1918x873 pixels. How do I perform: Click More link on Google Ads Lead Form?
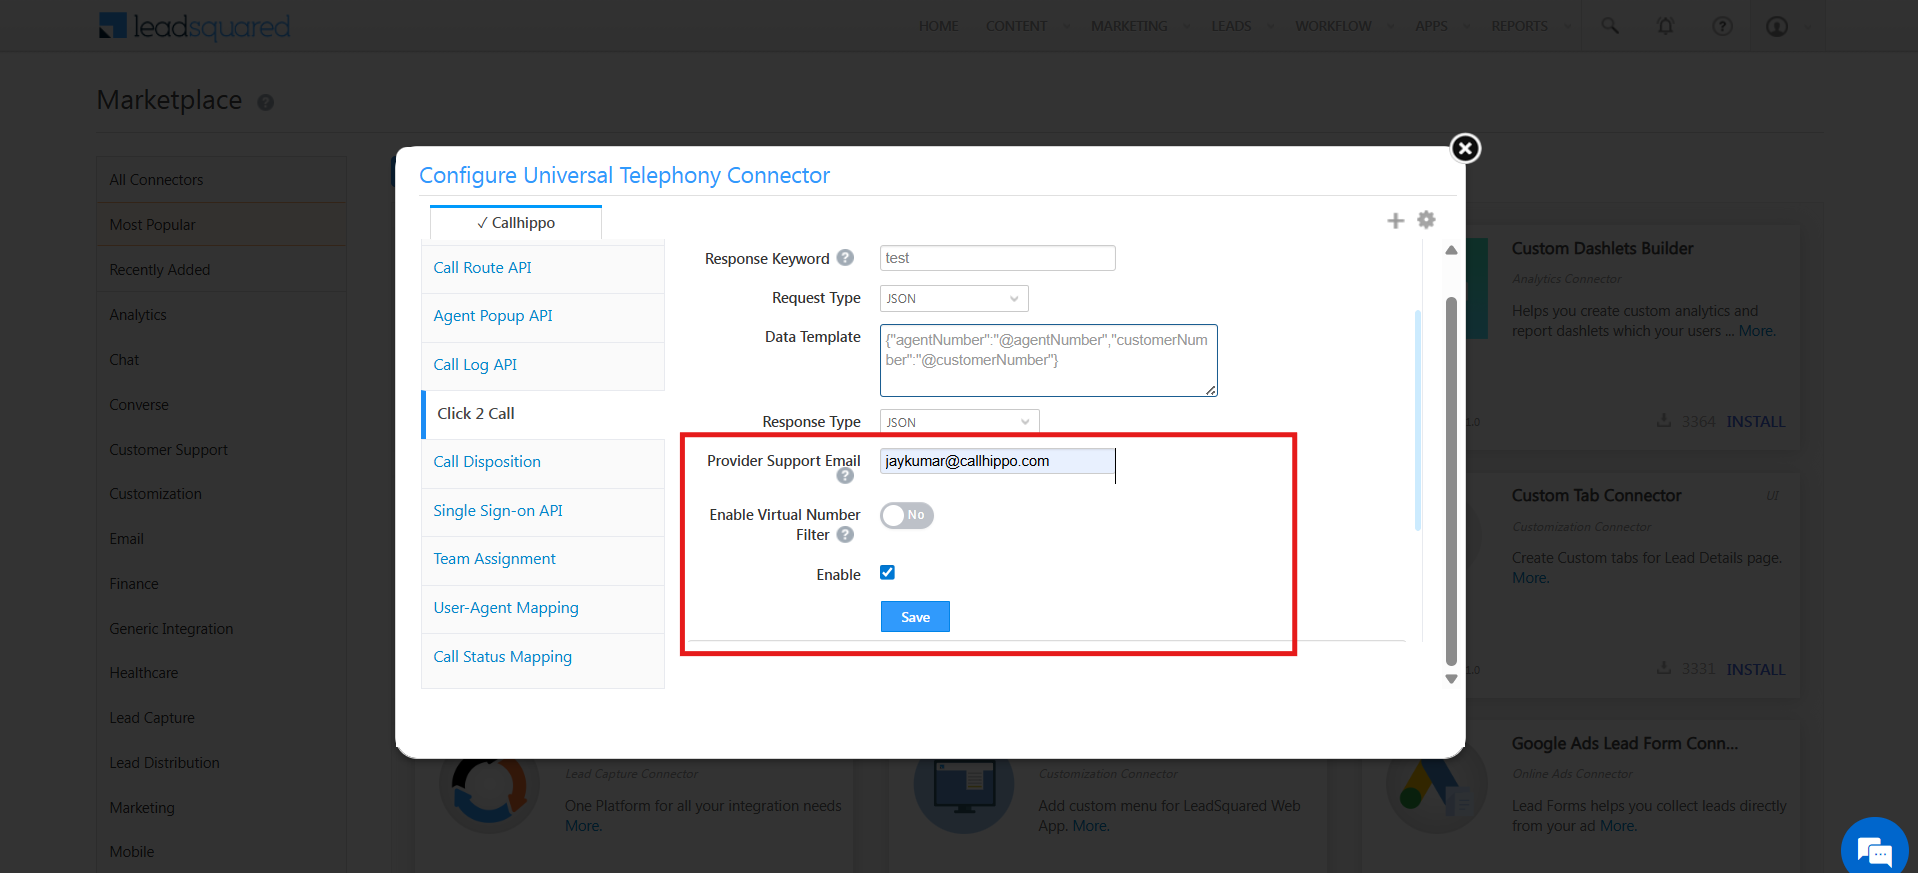(x=1618, y=826)
